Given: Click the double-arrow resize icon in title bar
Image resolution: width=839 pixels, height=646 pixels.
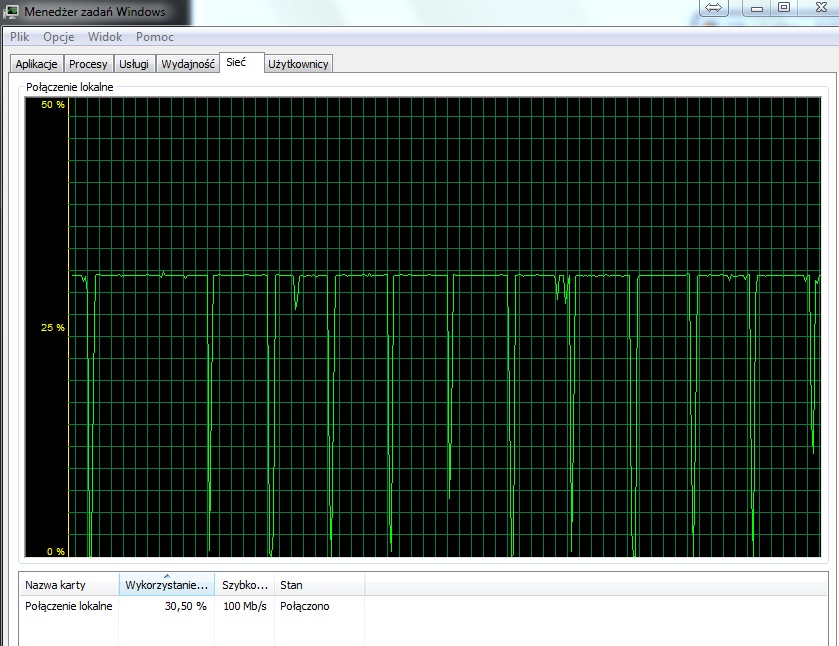Looking at the screenshot, I should 714,7.
